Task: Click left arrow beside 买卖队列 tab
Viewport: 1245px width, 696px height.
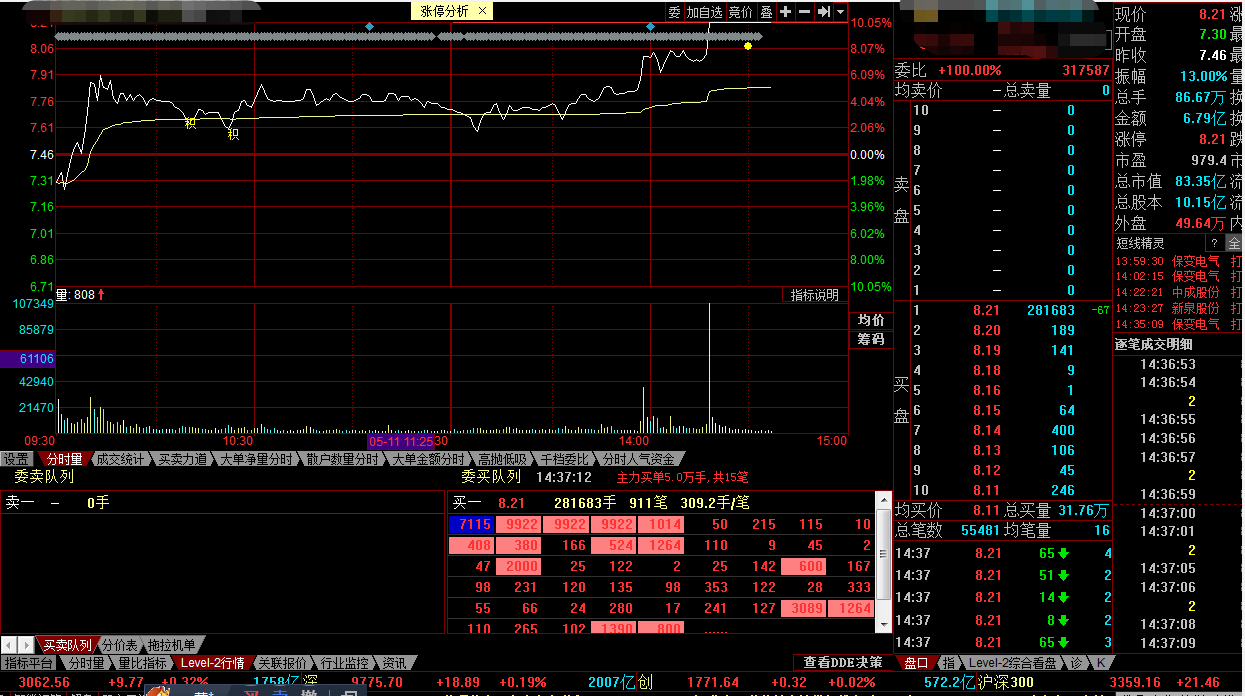Action: click(9, 645)
